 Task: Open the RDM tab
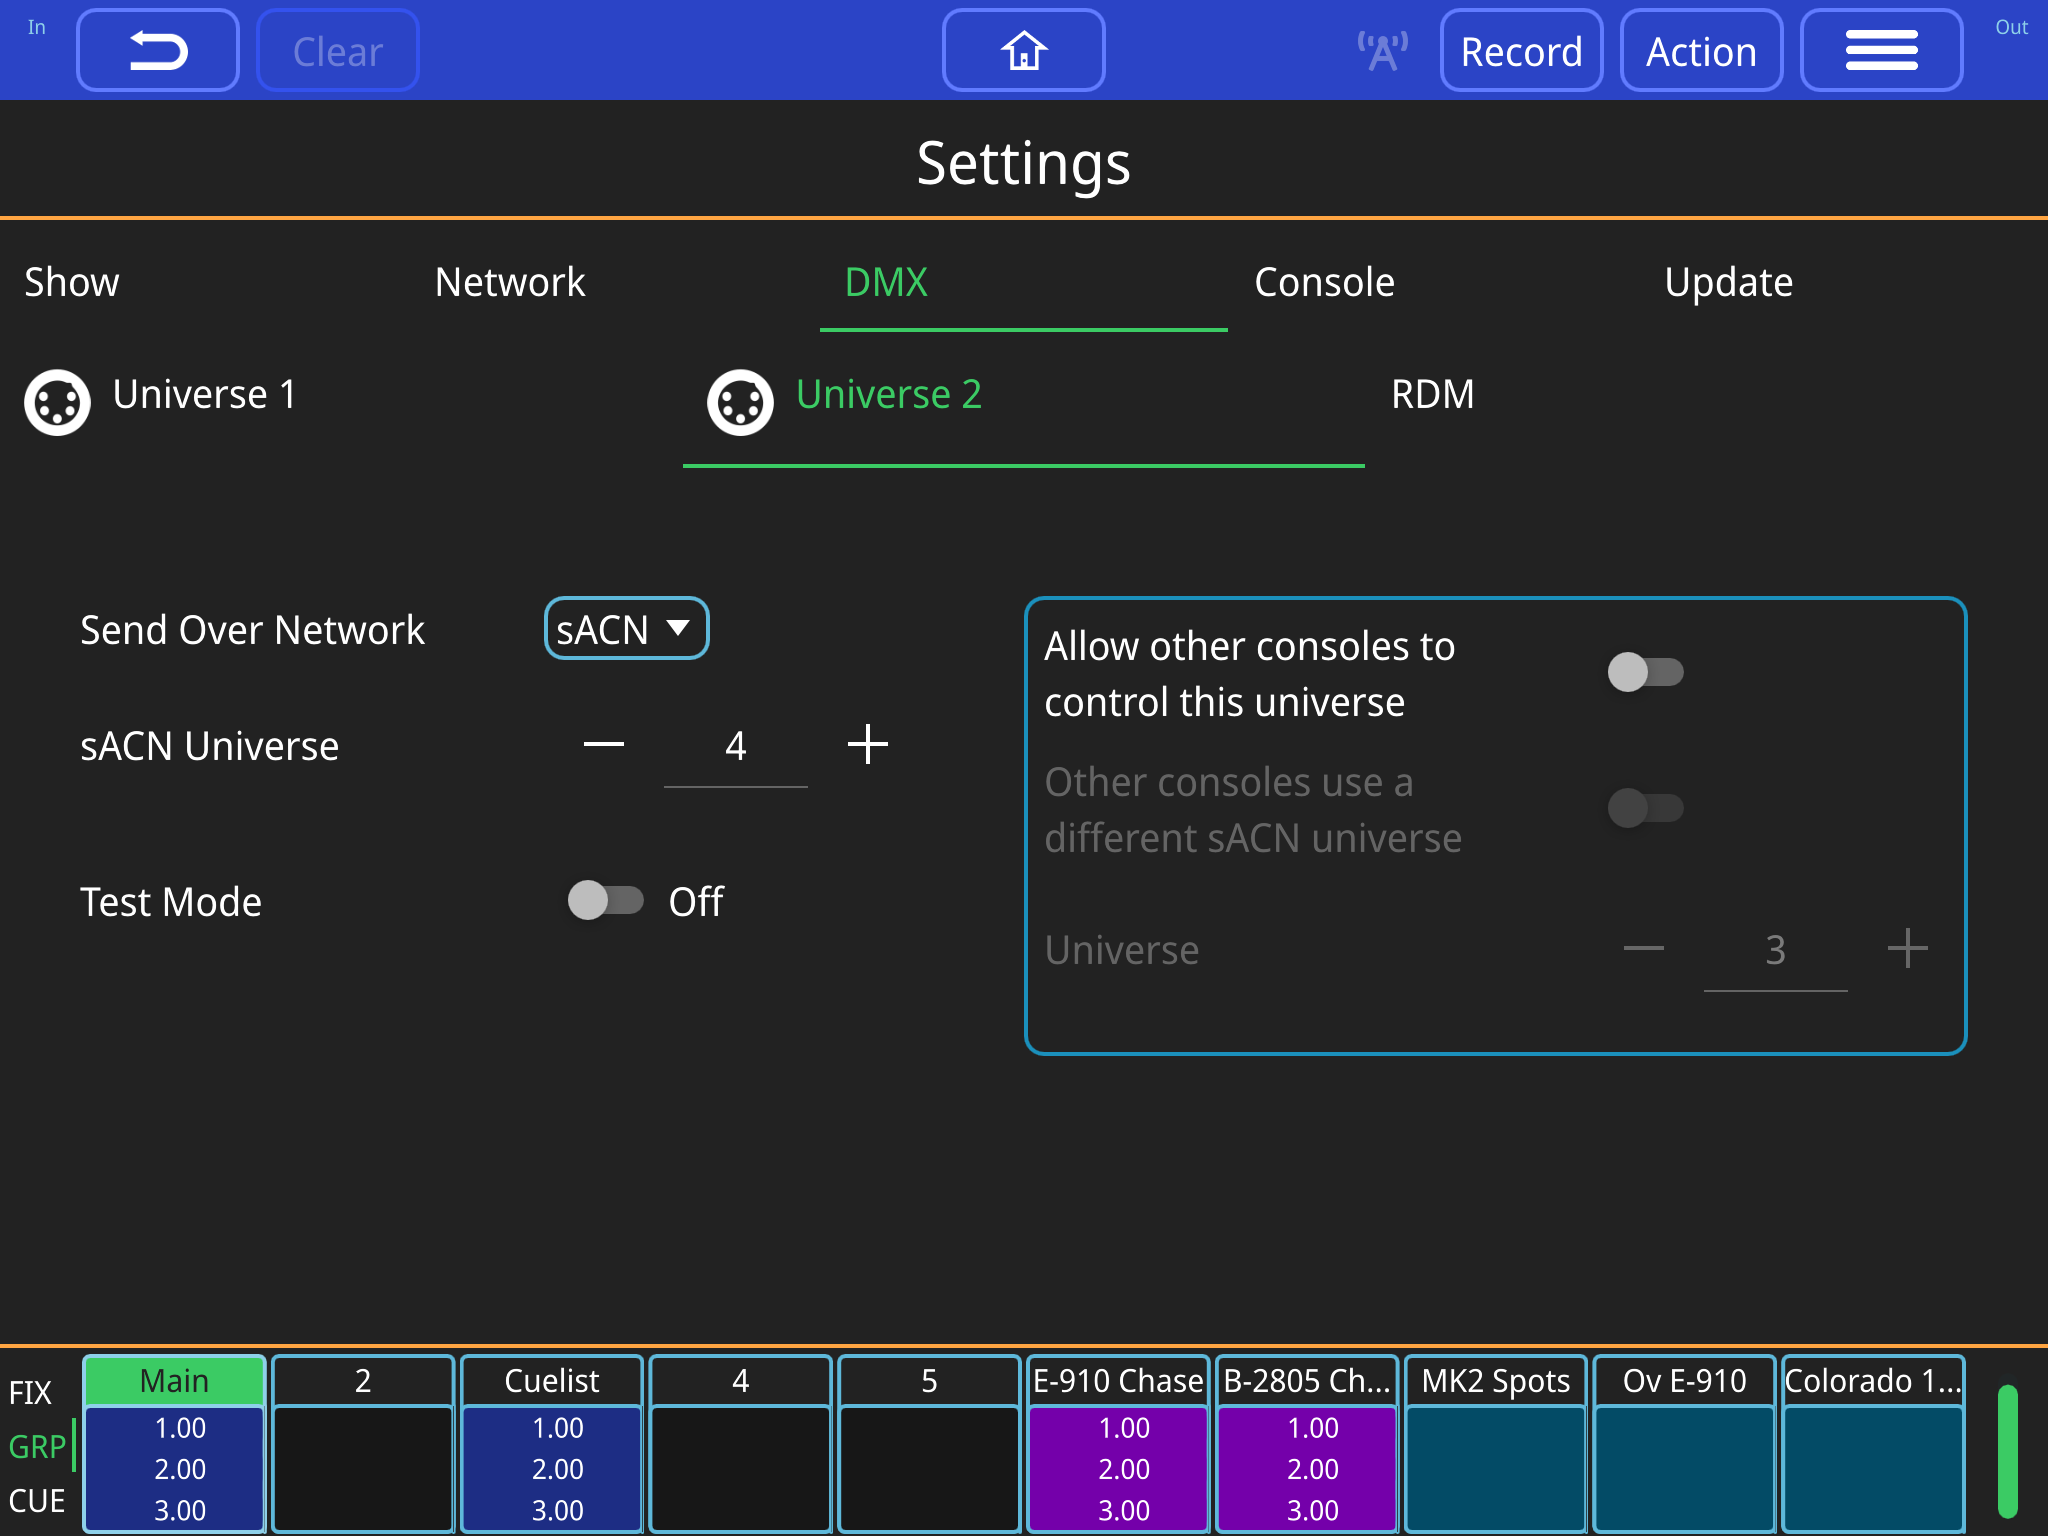(1433, 395)
